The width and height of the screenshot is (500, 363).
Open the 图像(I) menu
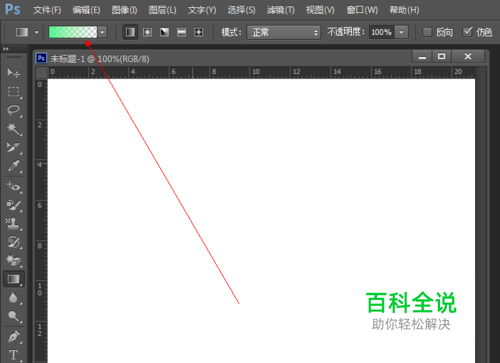[x=124, y=10]
